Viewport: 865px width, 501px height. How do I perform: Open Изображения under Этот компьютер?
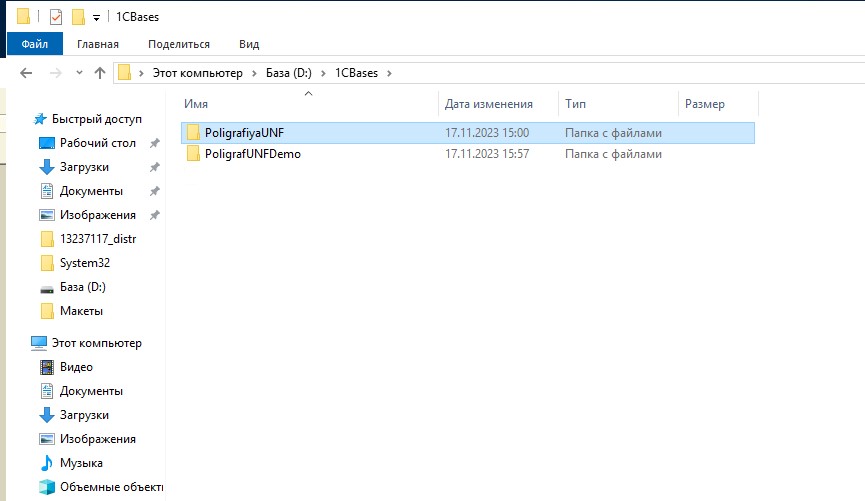tap(98, 439)
